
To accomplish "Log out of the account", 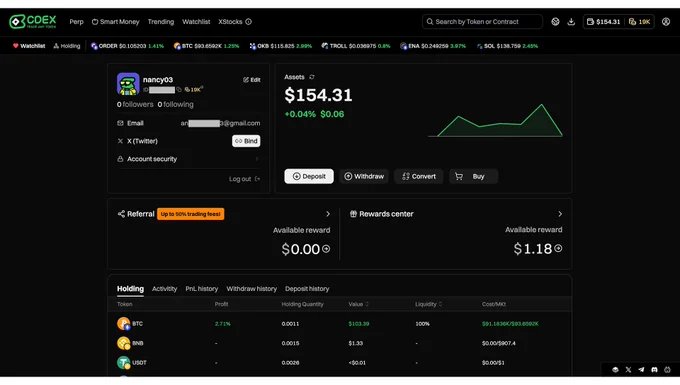I will (245, 179).
